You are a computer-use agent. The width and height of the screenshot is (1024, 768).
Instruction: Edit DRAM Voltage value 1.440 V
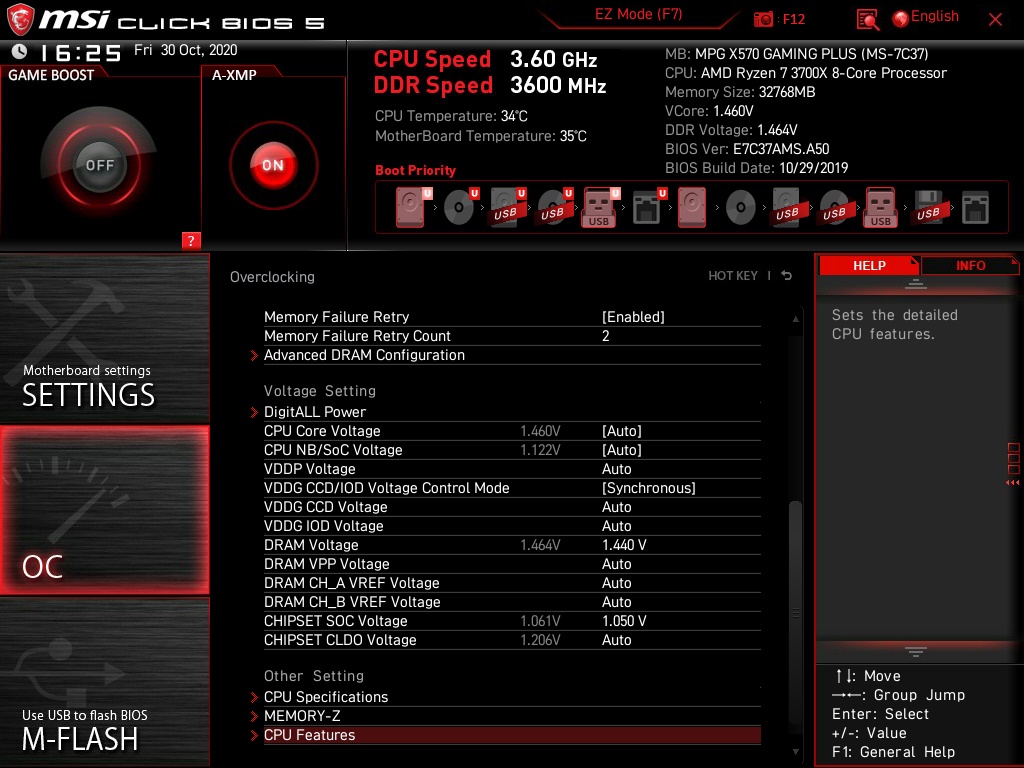point(624,545)
